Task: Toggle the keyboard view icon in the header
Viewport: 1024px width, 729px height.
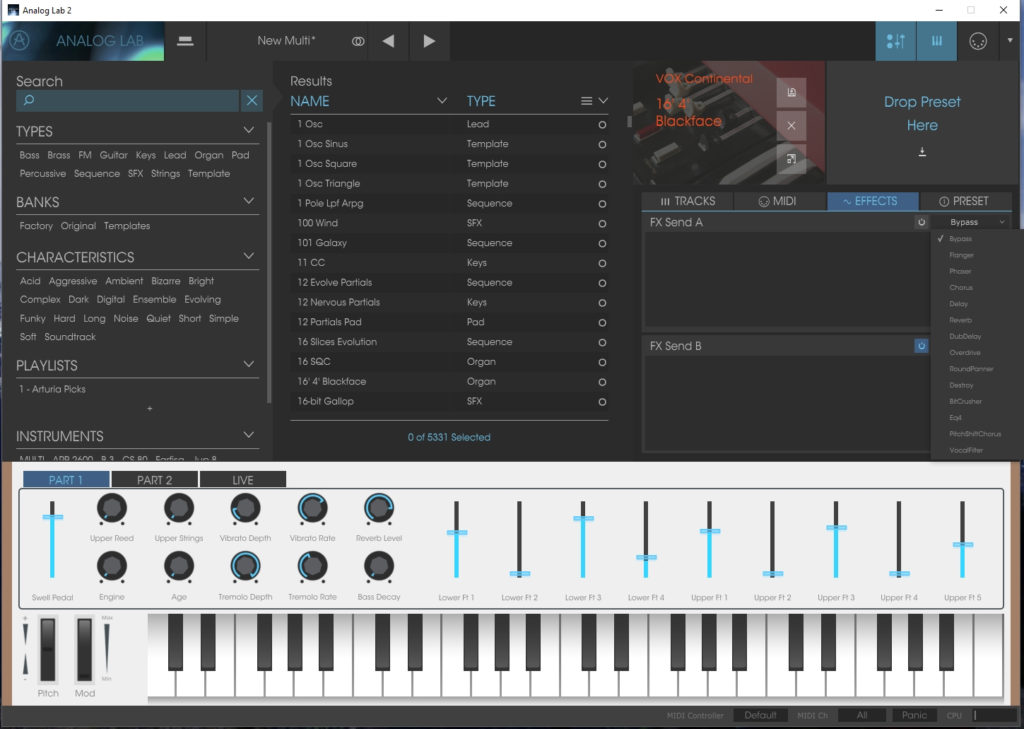Action: 936,41
